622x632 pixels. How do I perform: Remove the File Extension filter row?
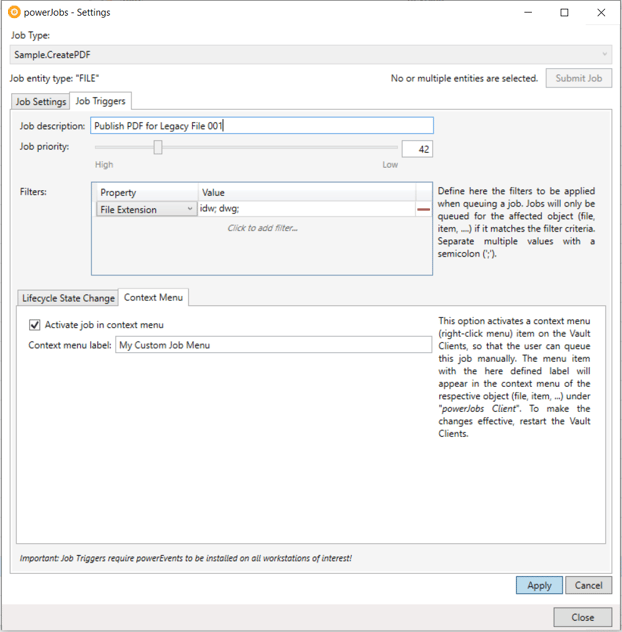(423, 209)
